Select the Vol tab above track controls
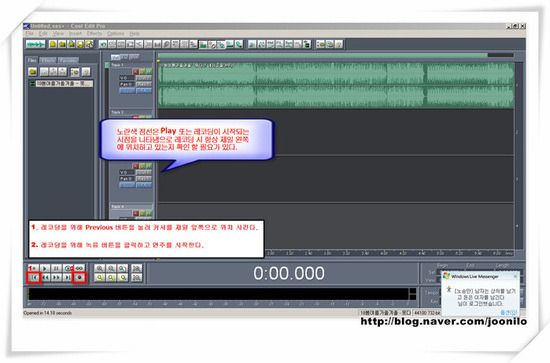Image resolution: width=550 pixels, height=363 pixels. point(116,58)
